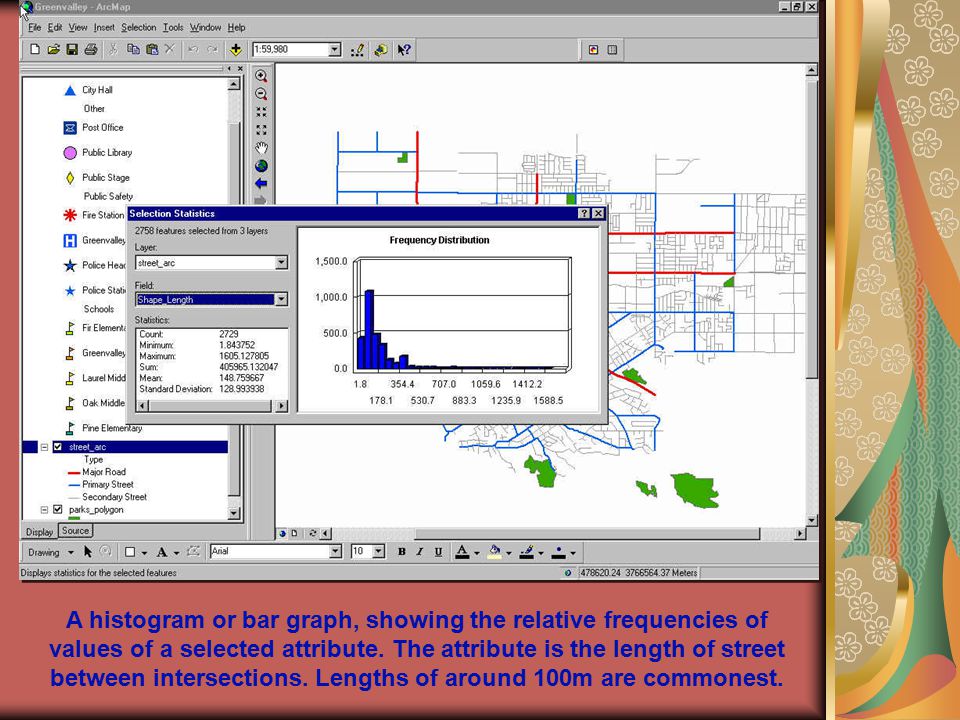
Task: Toggle underline text formatting
Action: pyautogui.click(x=438, y=552)
